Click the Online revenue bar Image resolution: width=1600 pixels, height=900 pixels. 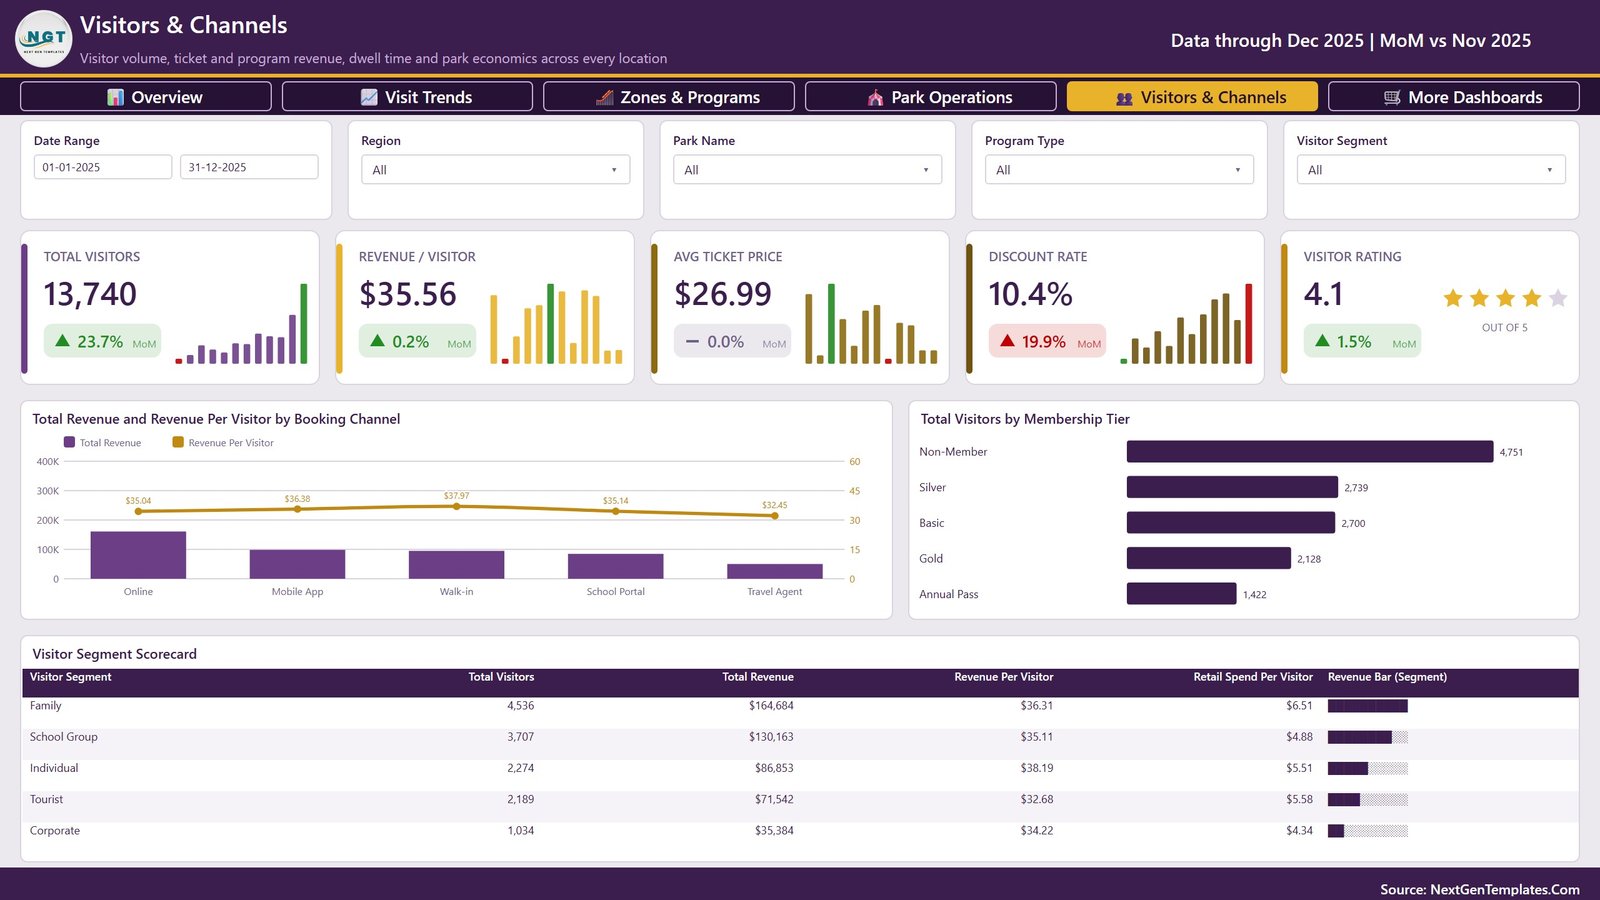point(138,555)
